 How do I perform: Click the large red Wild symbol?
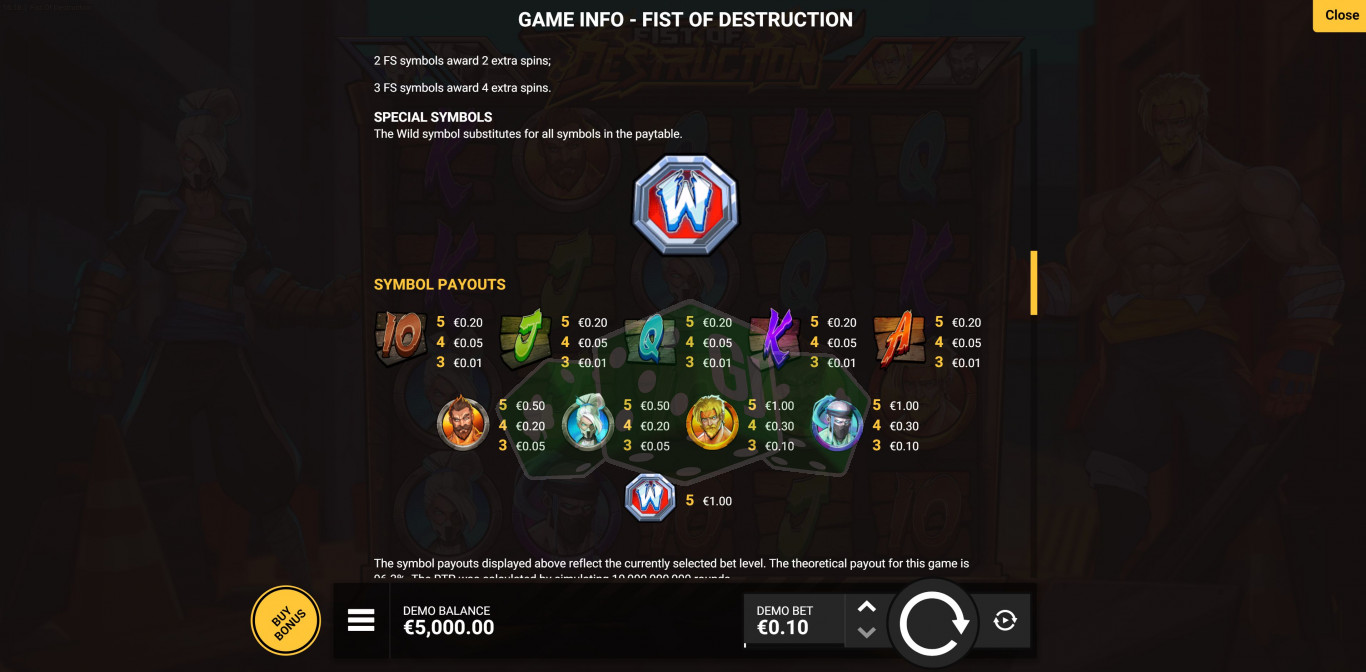(685, 205)
